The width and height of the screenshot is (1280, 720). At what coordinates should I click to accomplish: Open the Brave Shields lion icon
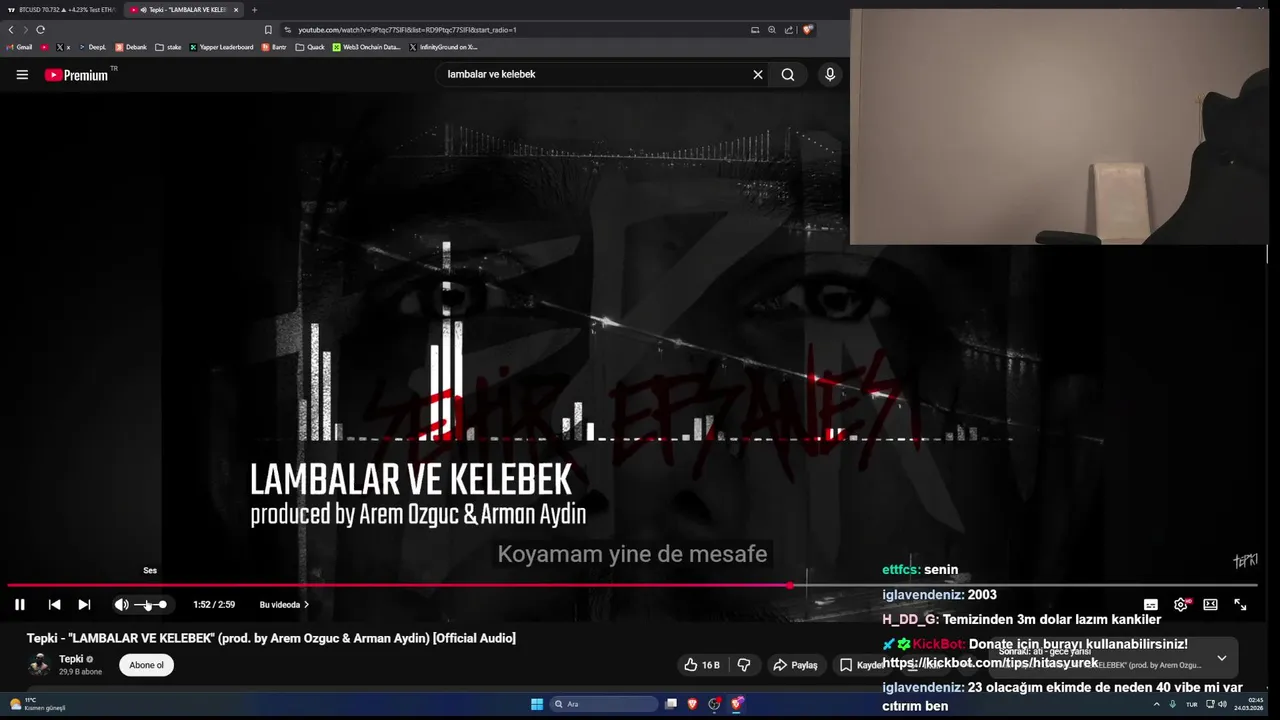[808, 30]
